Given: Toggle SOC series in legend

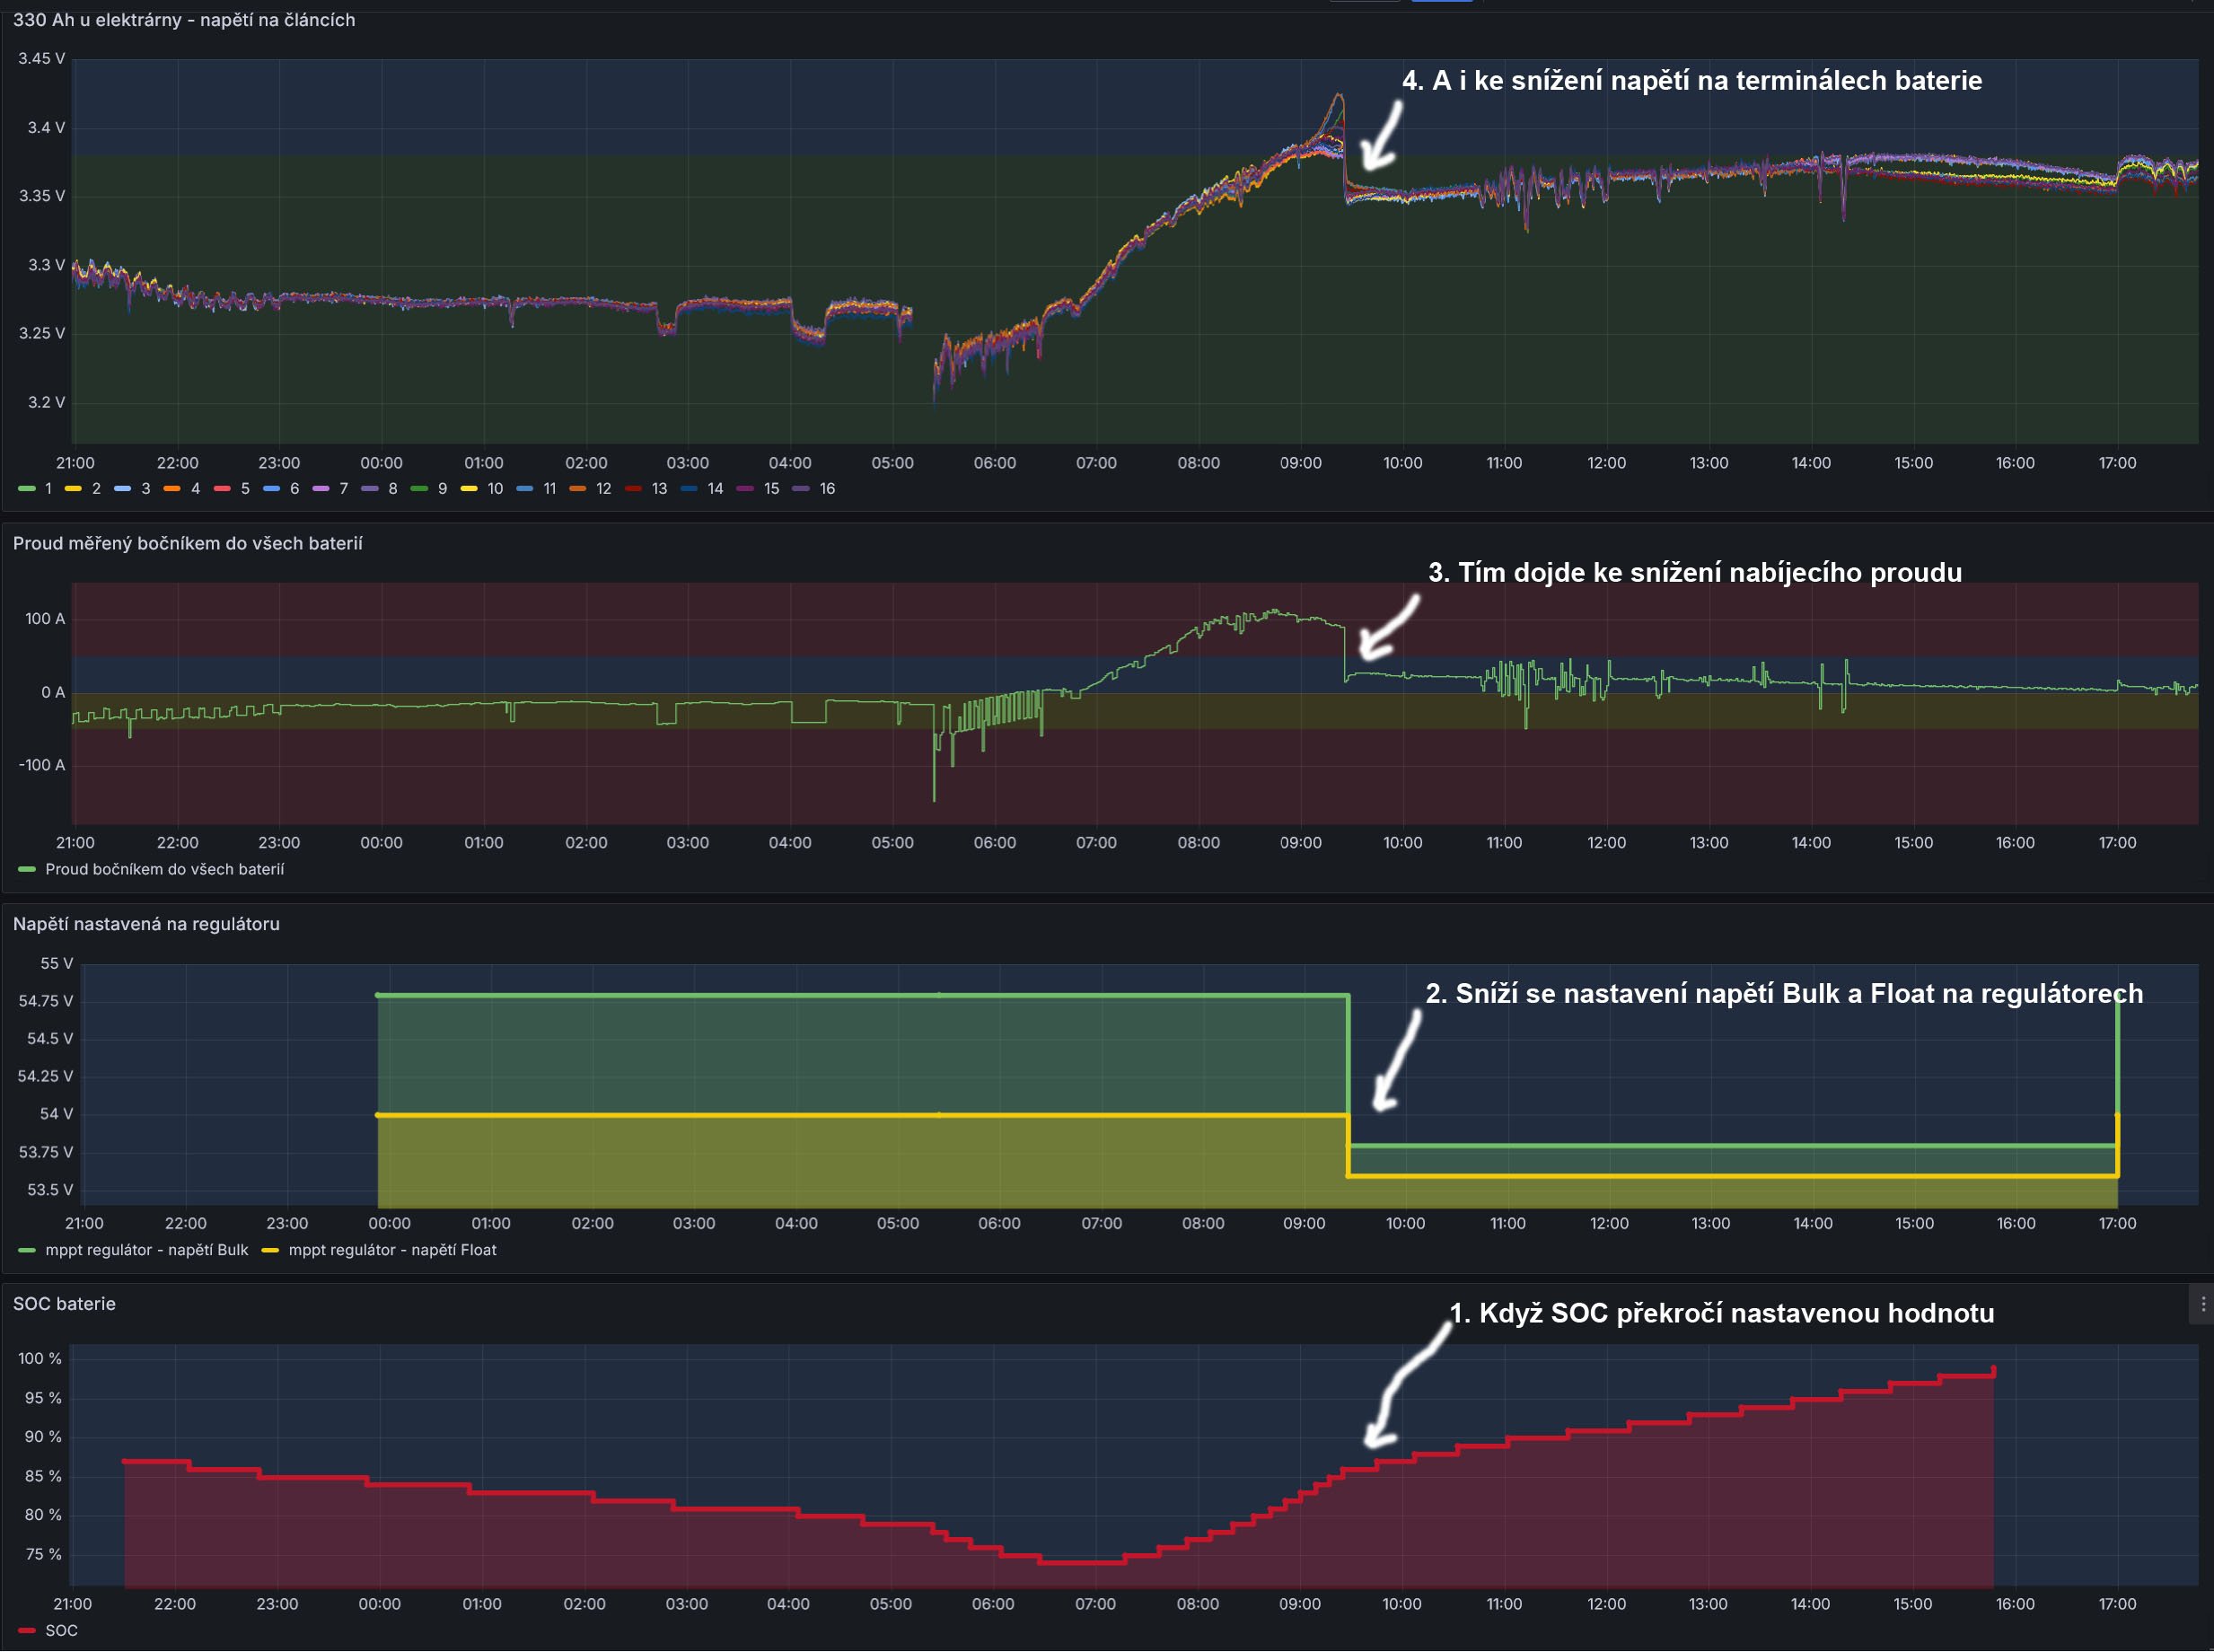Looking at the screenshot, I should (61, 1631).
